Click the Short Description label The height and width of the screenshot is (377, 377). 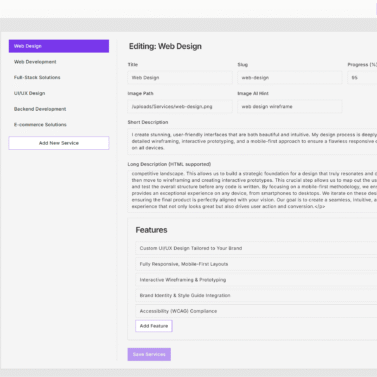pyautogui.click(x=148, y=122)
